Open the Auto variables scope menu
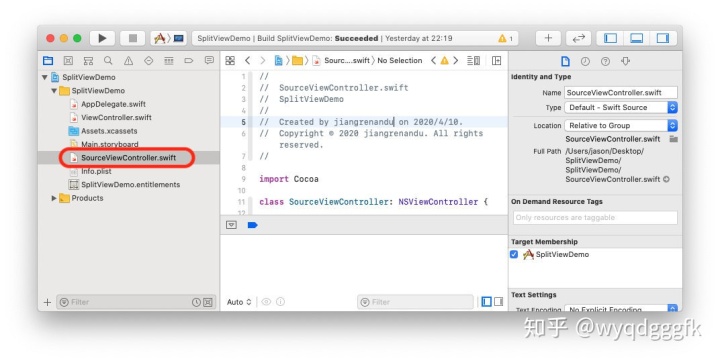 tap(239, 302)
